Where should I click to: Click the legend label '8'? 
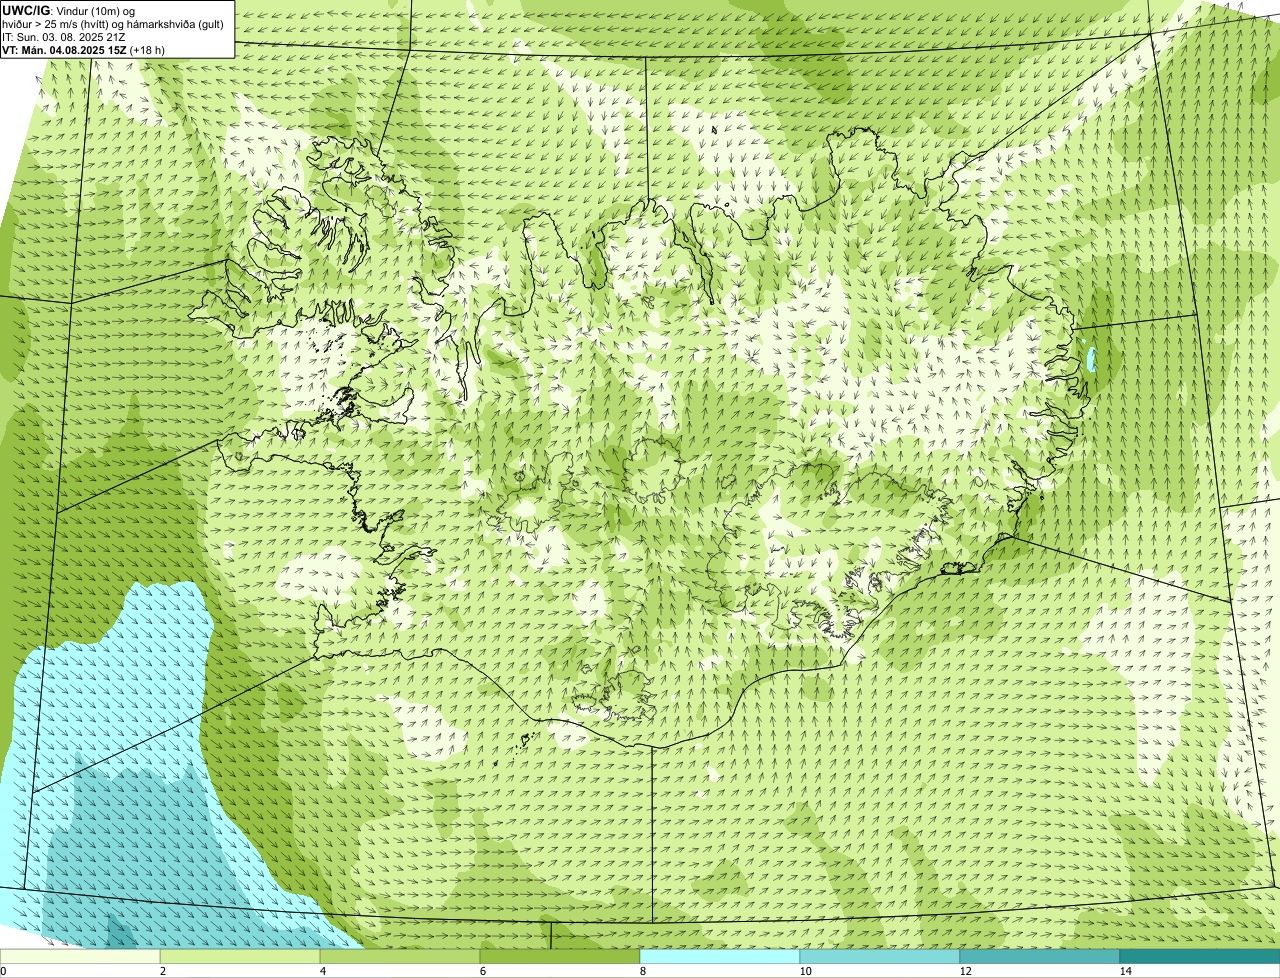642,971
